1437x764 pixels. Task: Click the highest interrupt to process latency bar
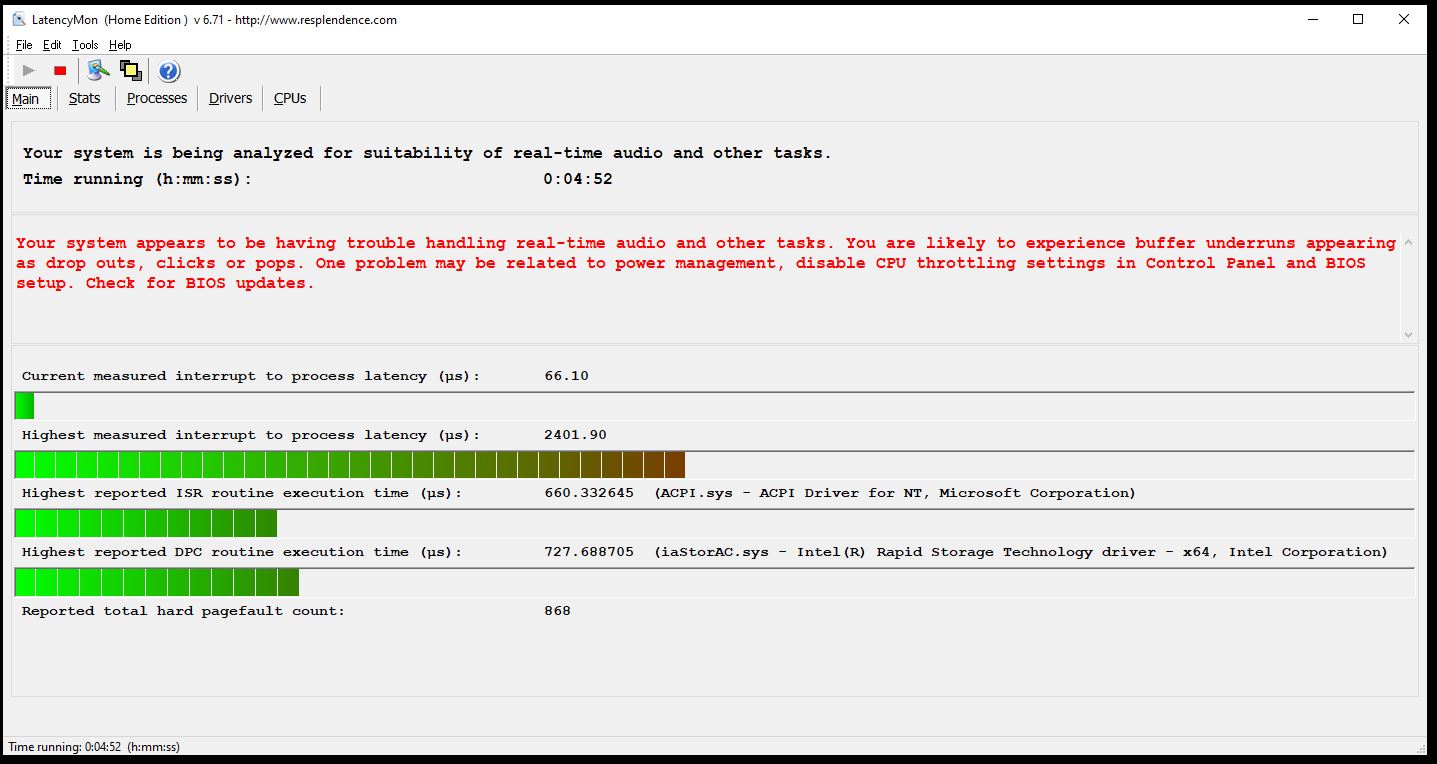[714, 465]
